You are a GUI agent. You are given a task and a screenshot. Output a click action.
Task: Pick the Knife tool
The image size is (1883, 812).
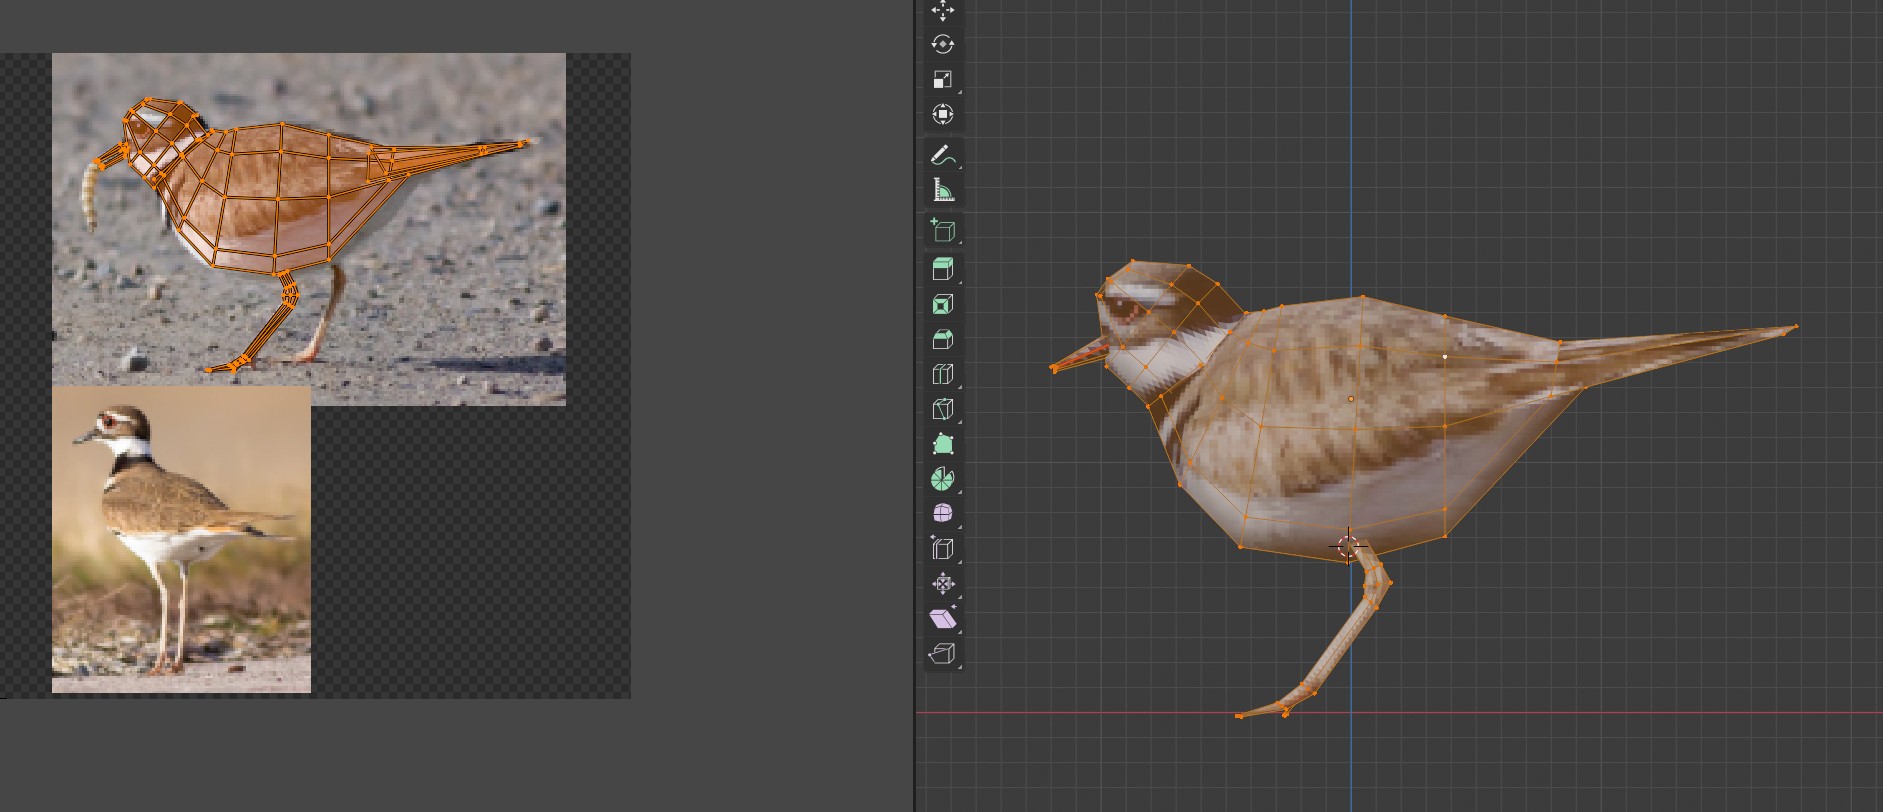[x=942, y=409]
